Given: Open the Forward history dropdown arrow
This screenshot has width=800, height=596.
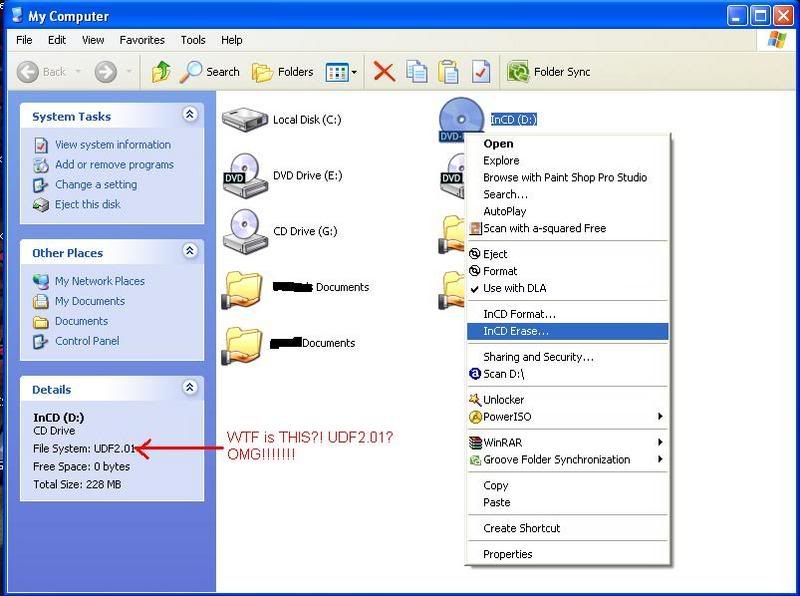Looking at the screenshot, I should [x=129, y=72].
